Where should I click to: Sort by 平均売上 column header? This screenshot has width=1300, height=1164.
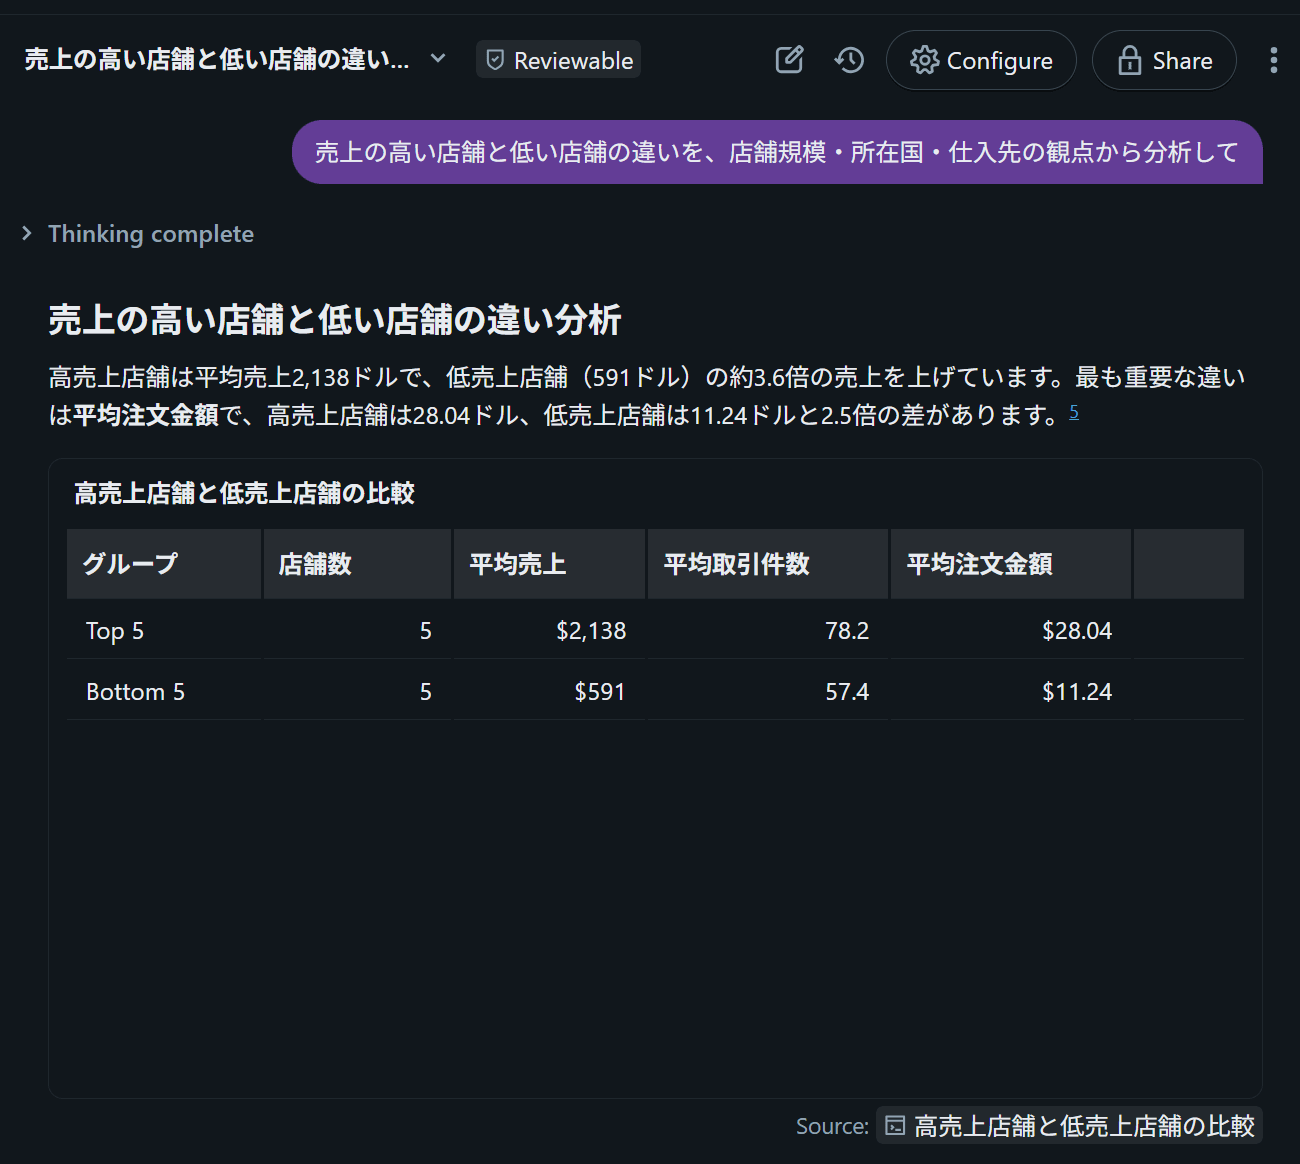click(x=518, y=564)
